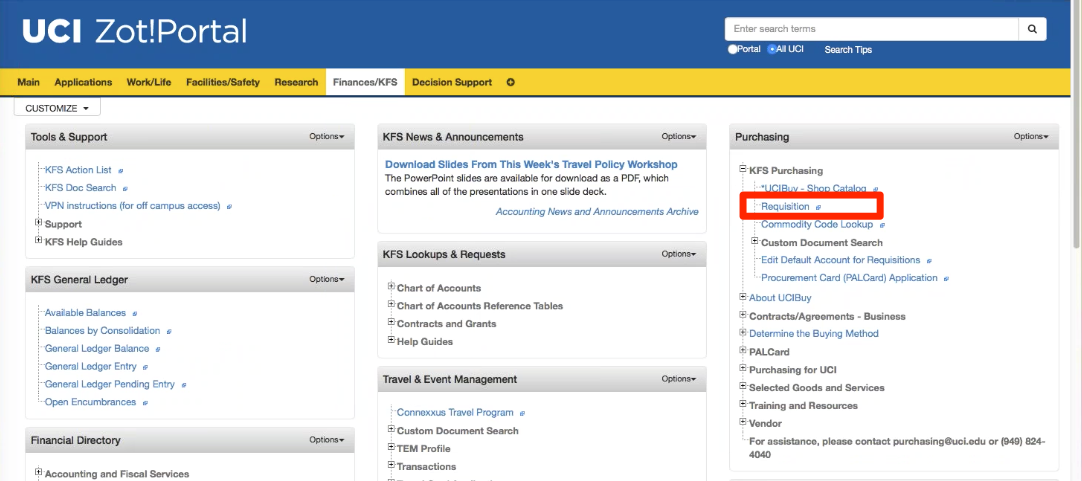Expand the TEM Profile node
Image resolution: width=1082 pixels, height=481 pixels.
(x=391, y=447)
